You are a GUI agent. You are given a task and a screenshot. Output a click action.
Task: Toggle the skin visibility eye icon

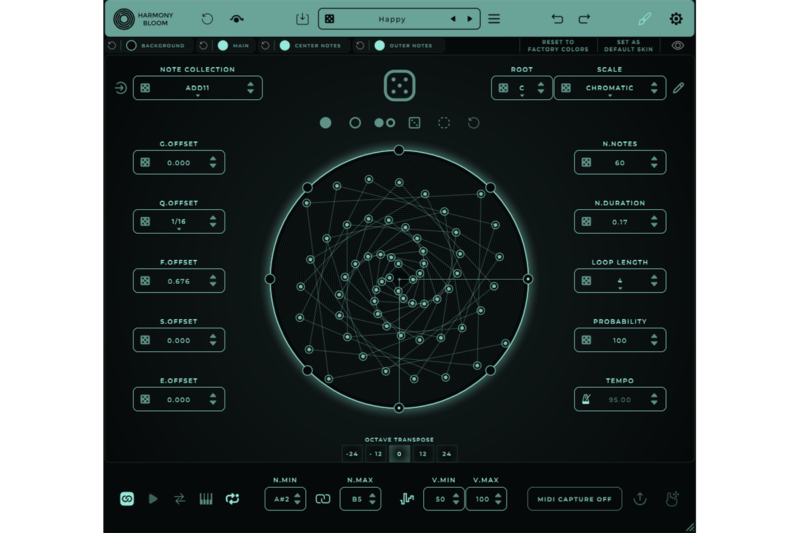pyautogui.click(x=678, y=46)
